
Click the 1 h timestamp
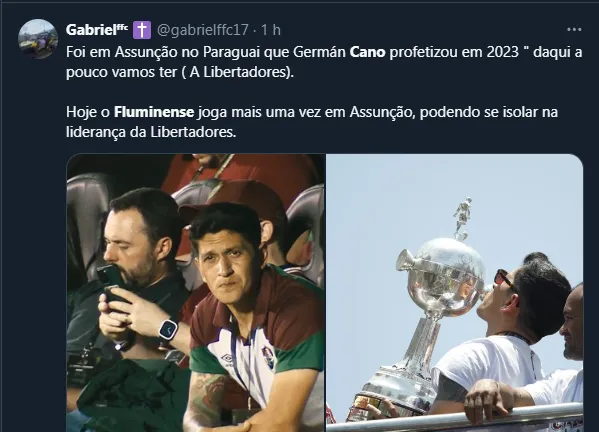[x=270, y=30]
